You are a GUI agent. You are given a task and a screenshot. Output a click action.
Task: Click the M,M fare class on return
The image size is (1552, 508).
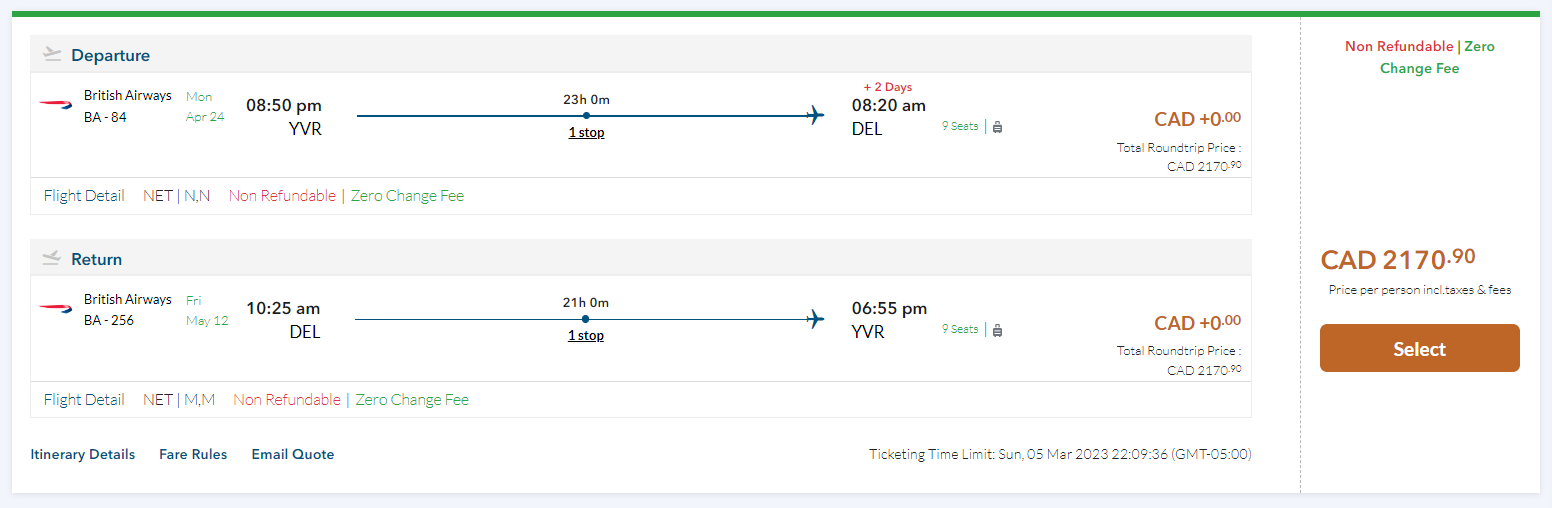[x=199, y=400]
